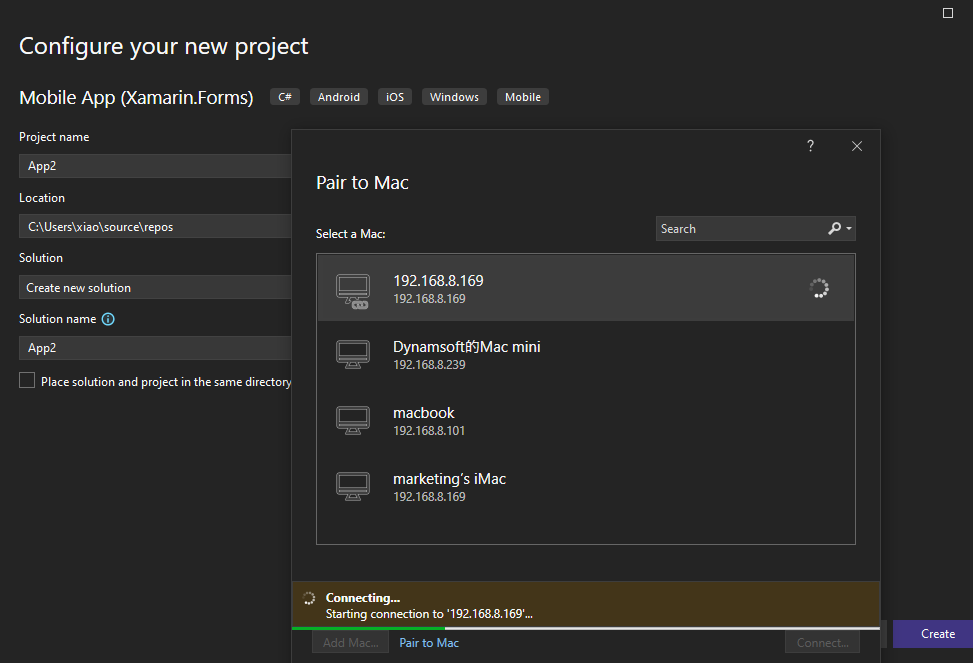This screenshot has height=663, width=973.
Task: Click the Solution name info icon
Action: [x=108, y=319]
